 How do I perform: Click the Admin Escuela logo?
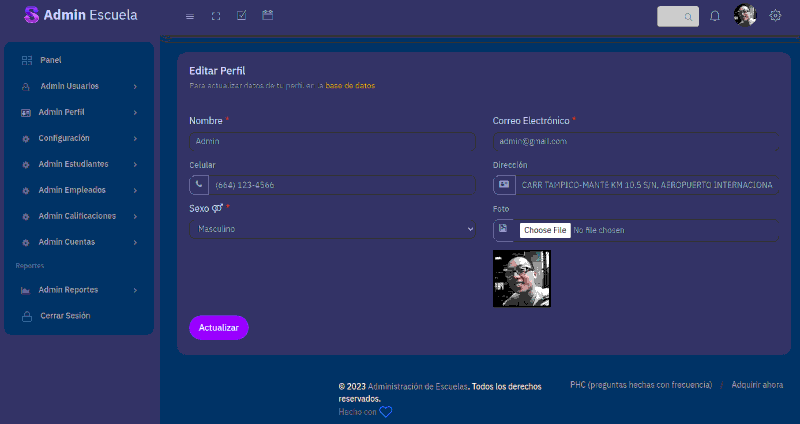(80, 16)
